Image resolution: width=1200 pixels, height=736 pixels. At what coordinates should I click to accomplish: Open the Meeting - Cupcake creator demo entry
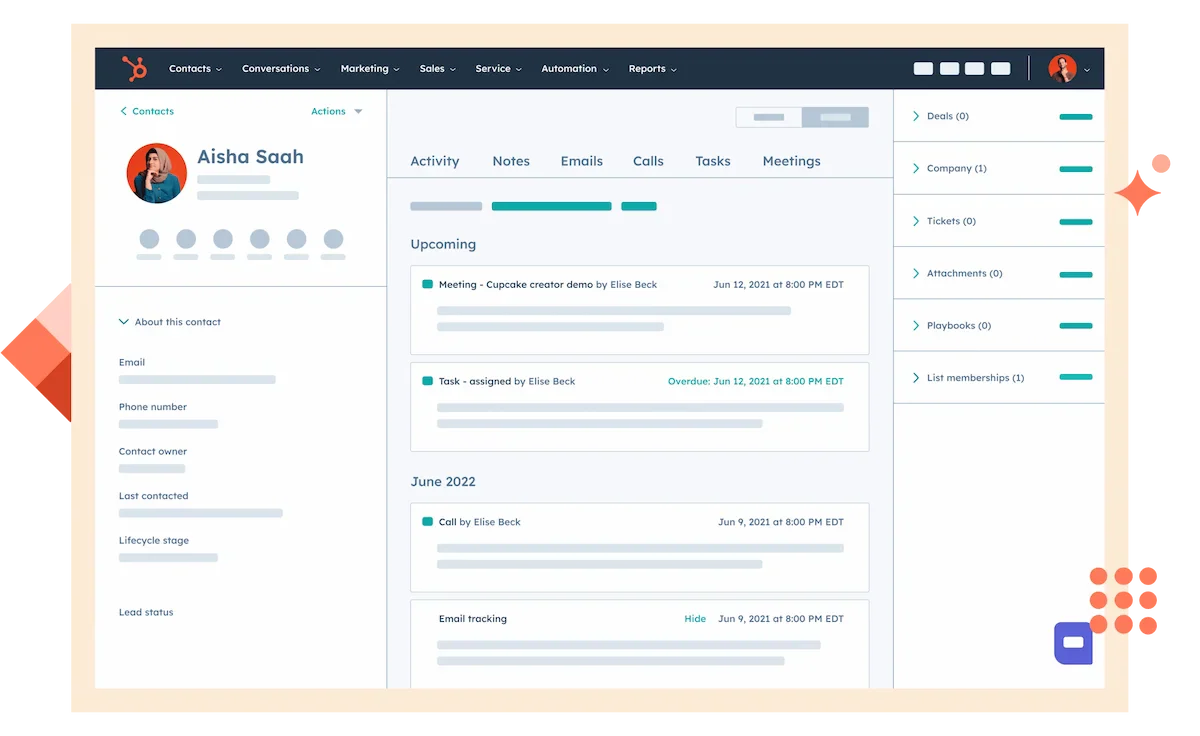640,310
